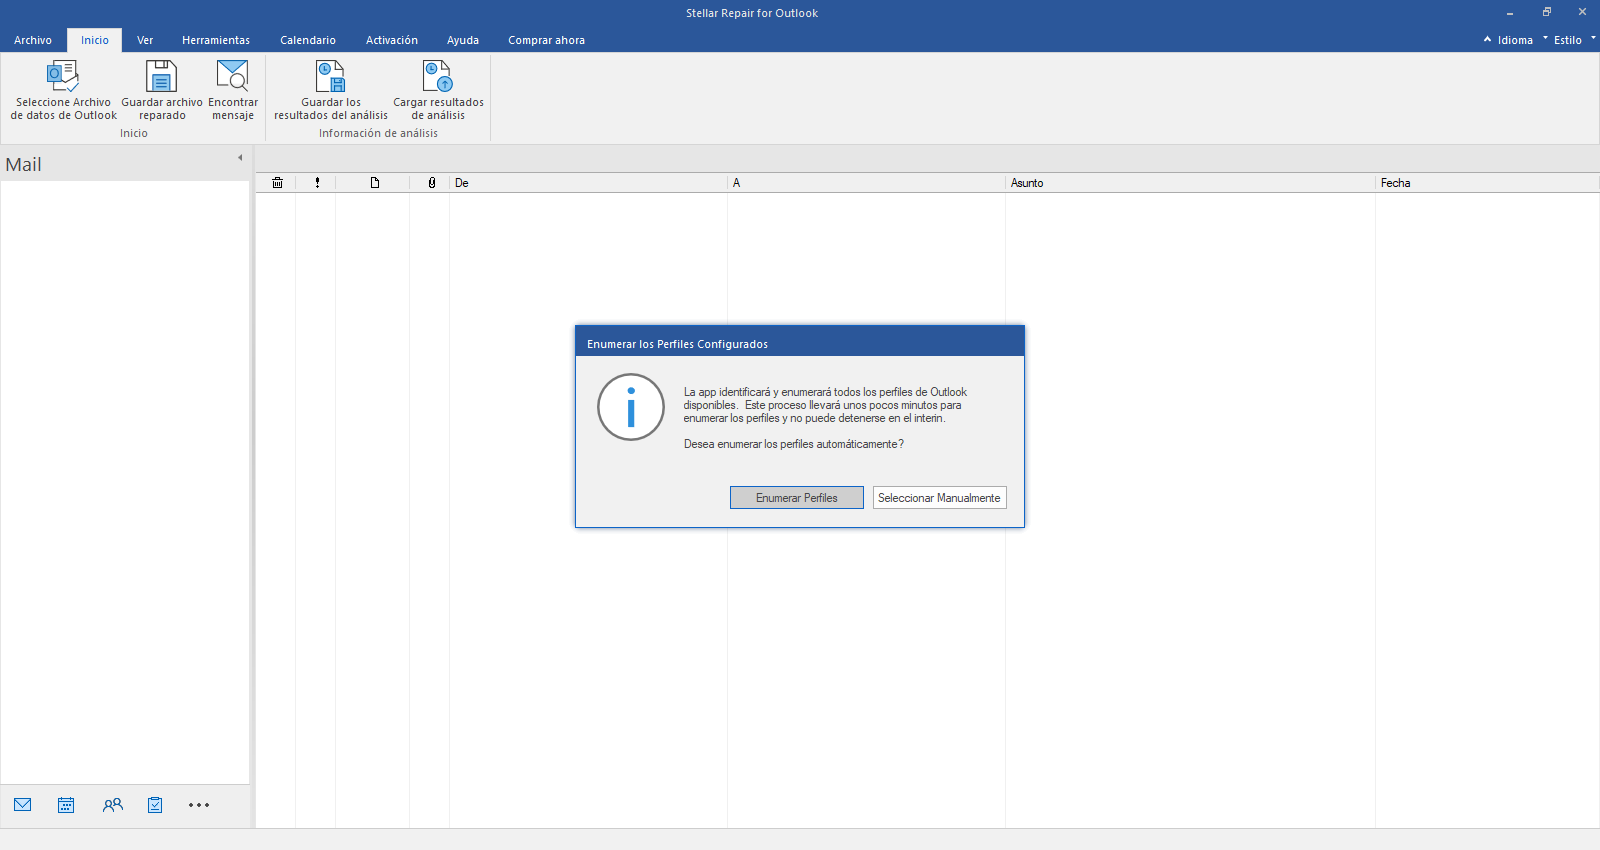The image size is (1600, 850).
Task: Show more navigation options (three dots)
Action: (199, 805)
